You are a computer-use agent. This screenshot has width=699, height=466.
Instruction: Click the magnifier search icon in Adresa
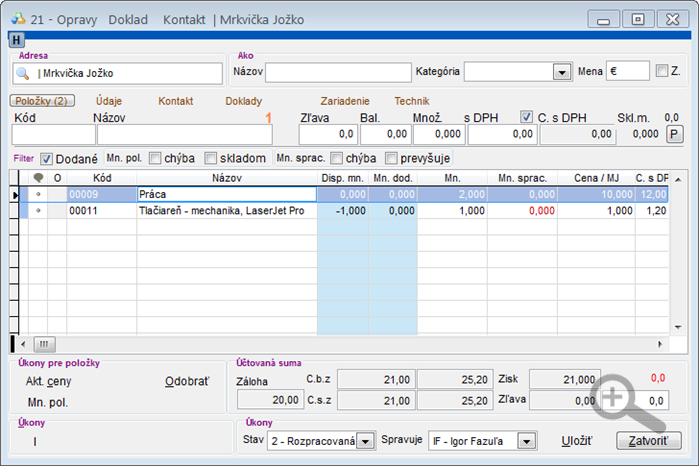pos(23,74)
